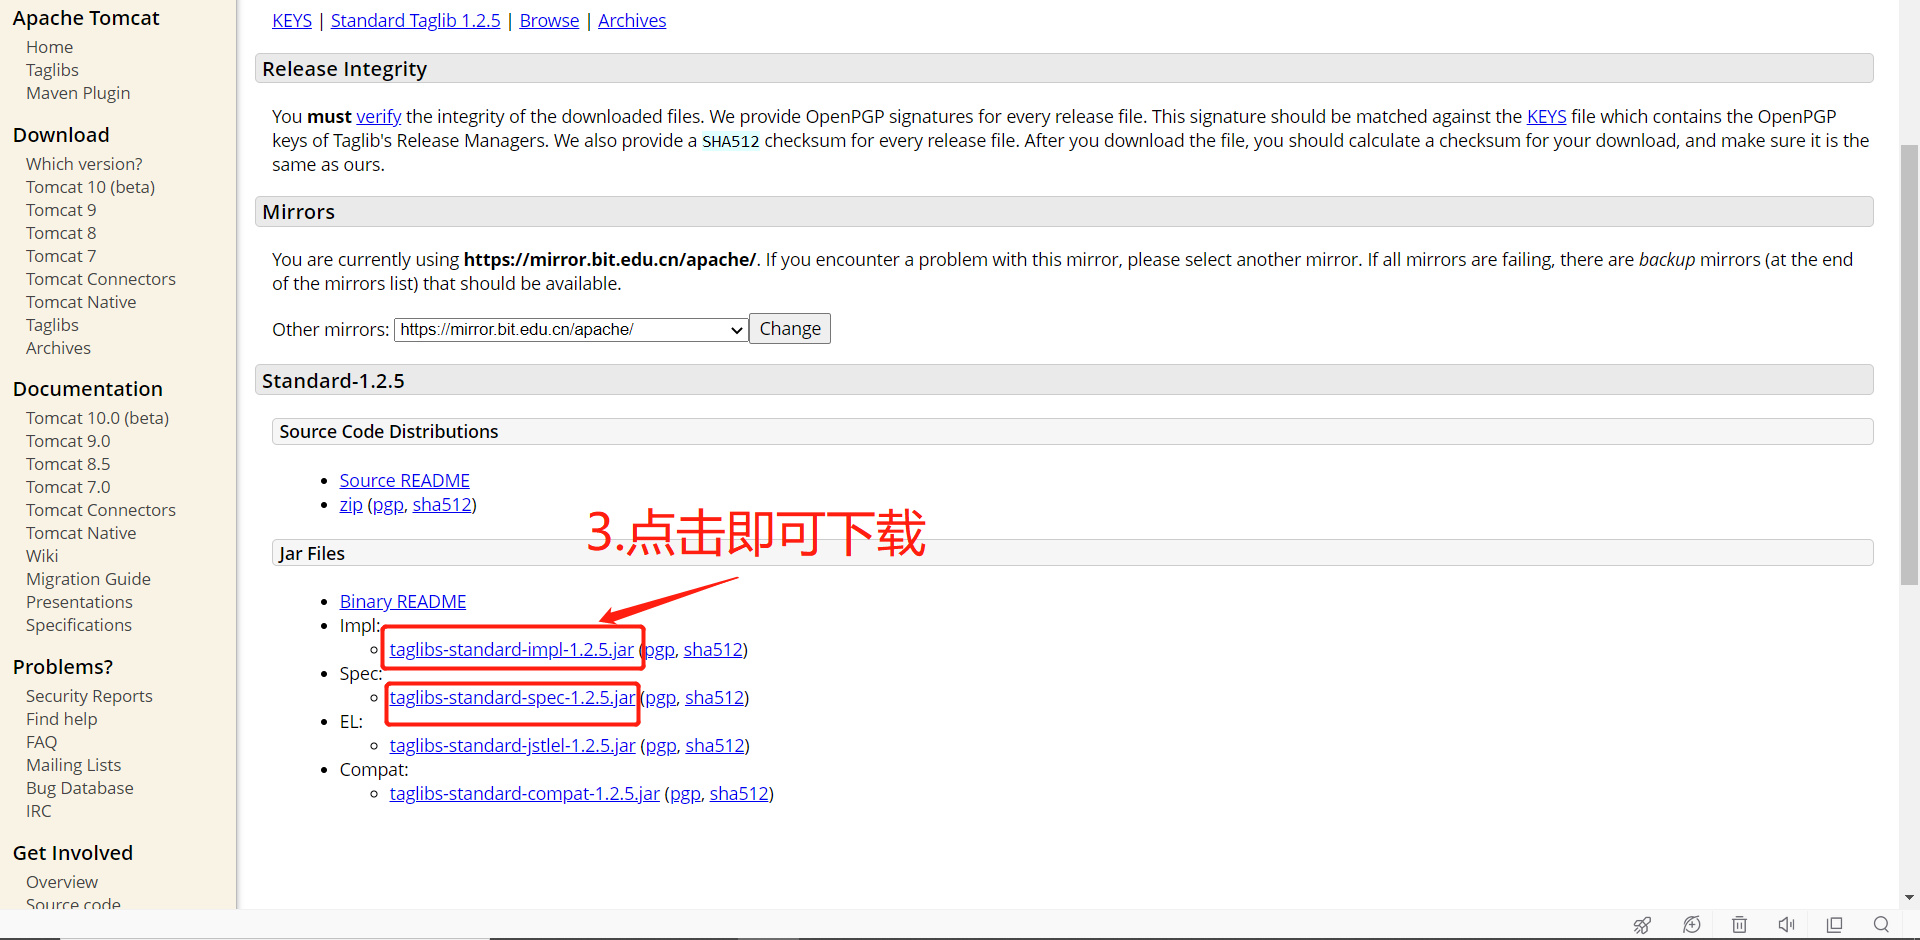This screenshot has height=940, width=1920.
Task: Click the speaker sound icon in status bar
Action: pyautogui.click(x=1786, y=925)
